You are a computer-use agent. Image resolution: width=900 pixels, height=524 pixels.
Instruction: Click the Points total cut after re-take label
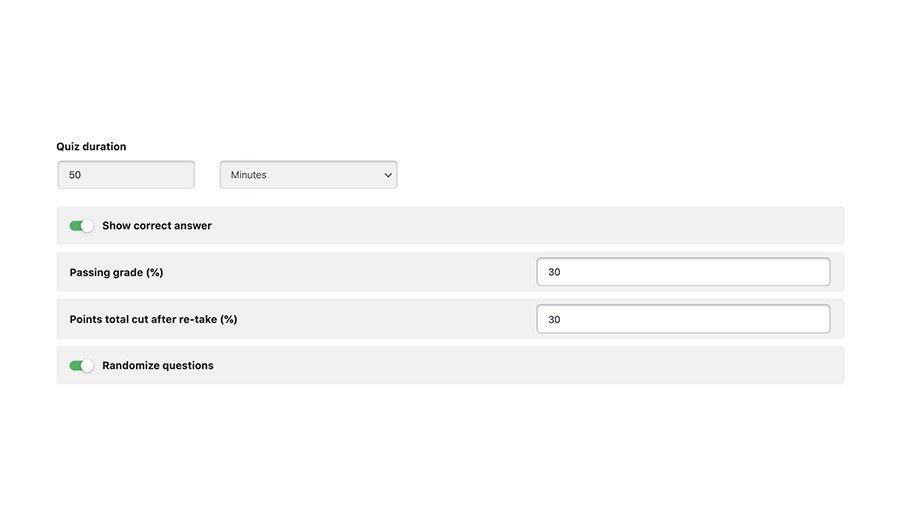coord(153,319)
